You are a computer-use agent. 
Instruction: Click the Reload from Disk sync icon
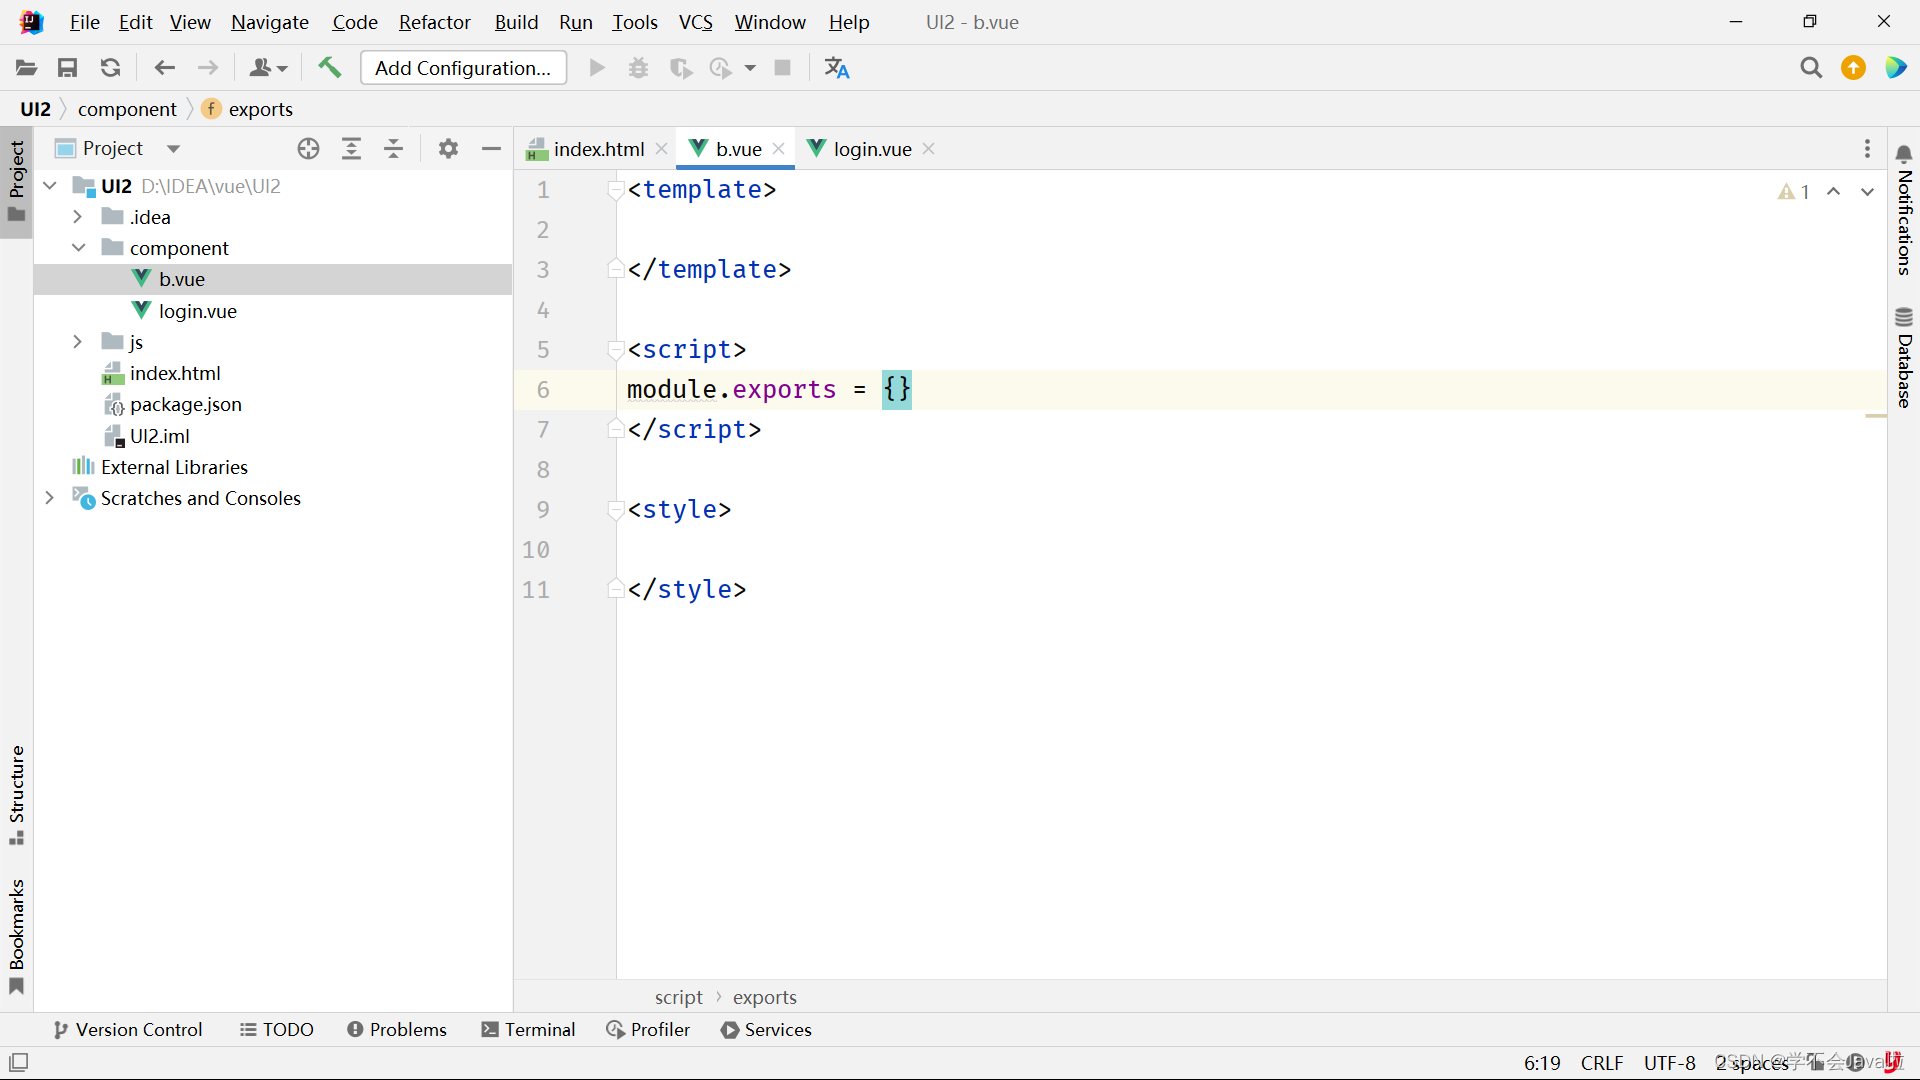click(x=111, y=68)
